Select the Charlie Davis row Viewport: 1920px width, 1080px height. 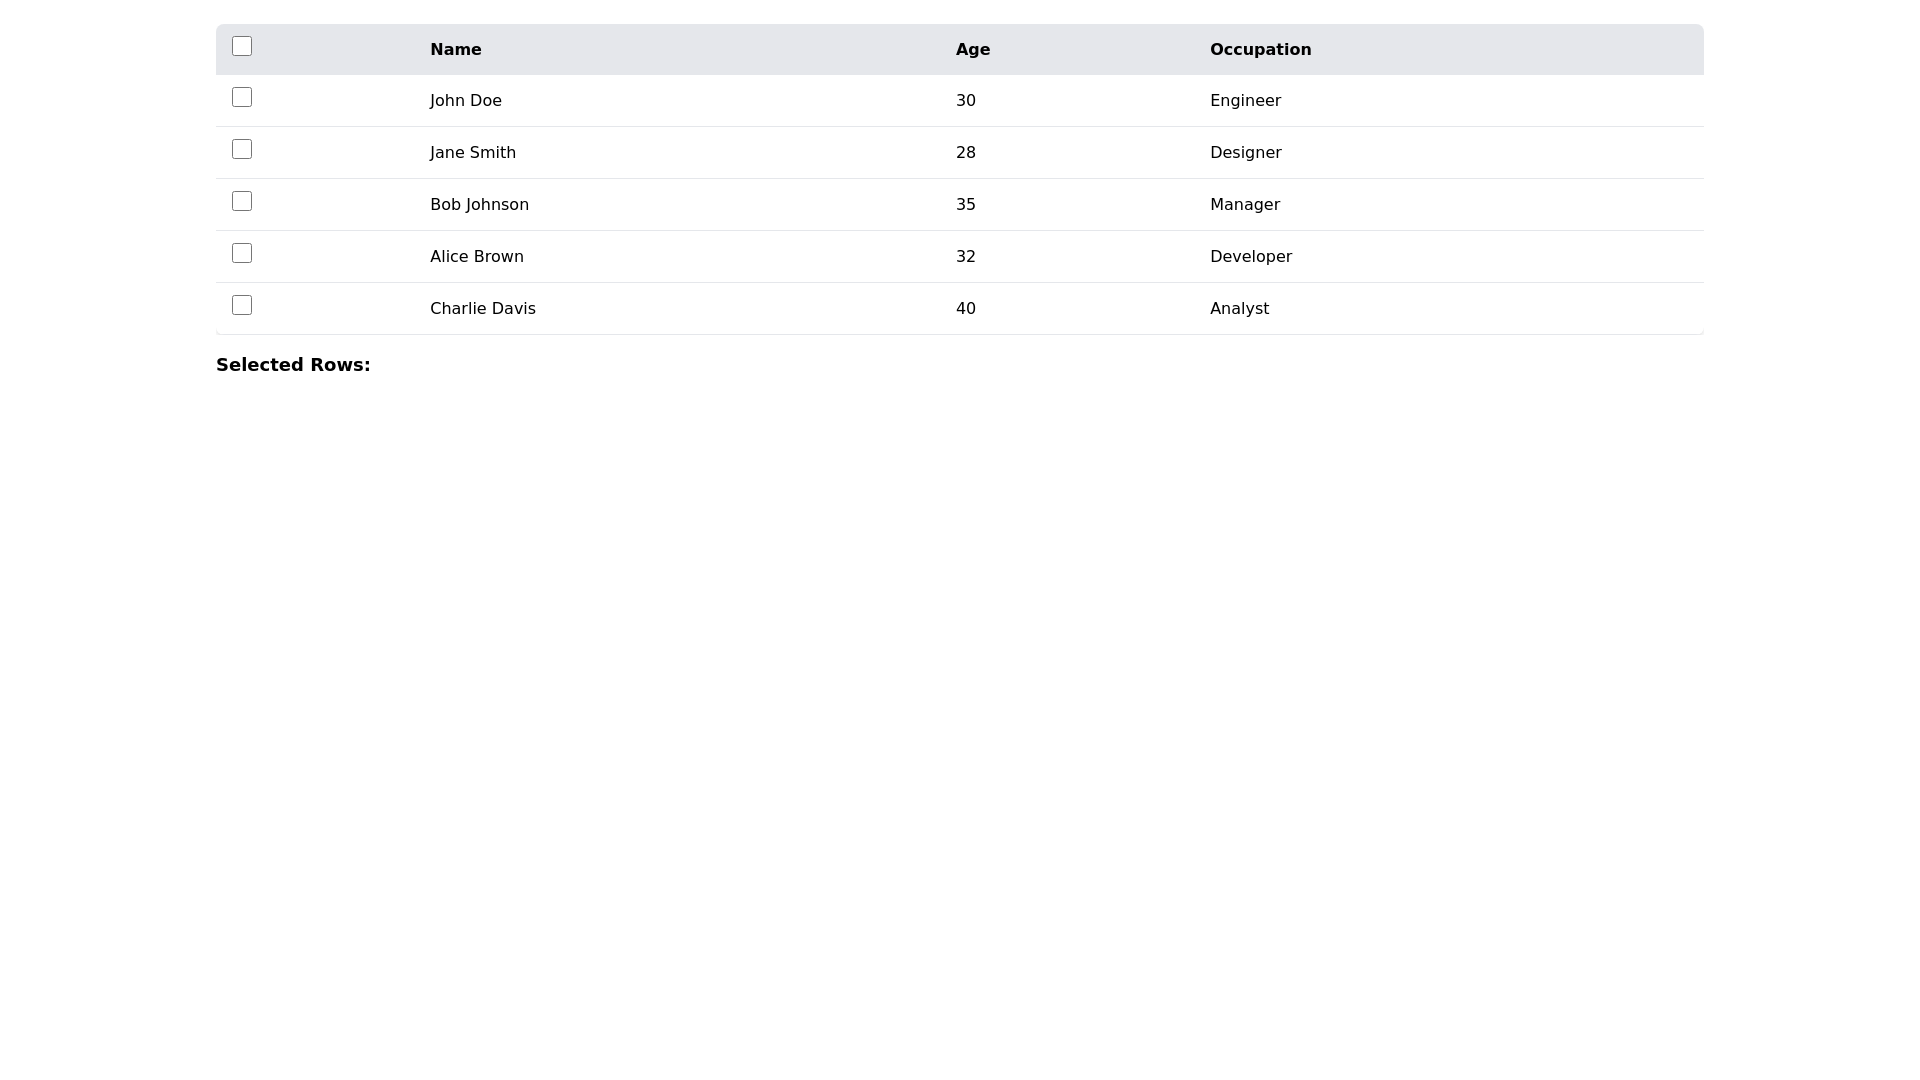[x=483, y=308]
